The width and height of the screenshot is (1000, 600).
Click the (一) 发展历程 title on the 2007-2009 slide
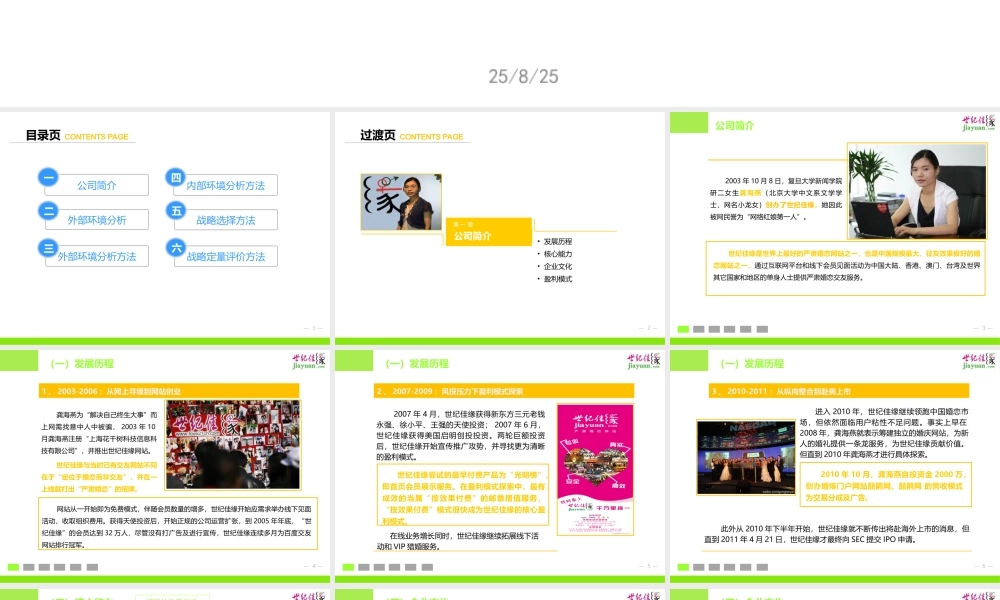point(417,363)
